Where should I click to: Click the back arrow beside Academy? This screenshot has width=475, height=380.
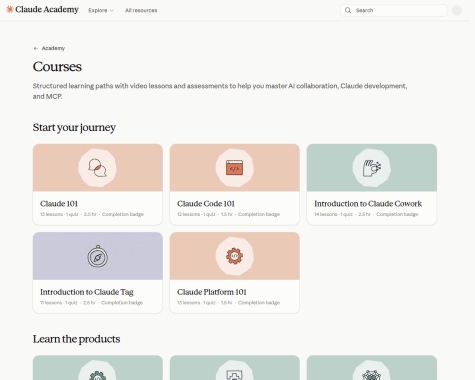coord(36,48)
